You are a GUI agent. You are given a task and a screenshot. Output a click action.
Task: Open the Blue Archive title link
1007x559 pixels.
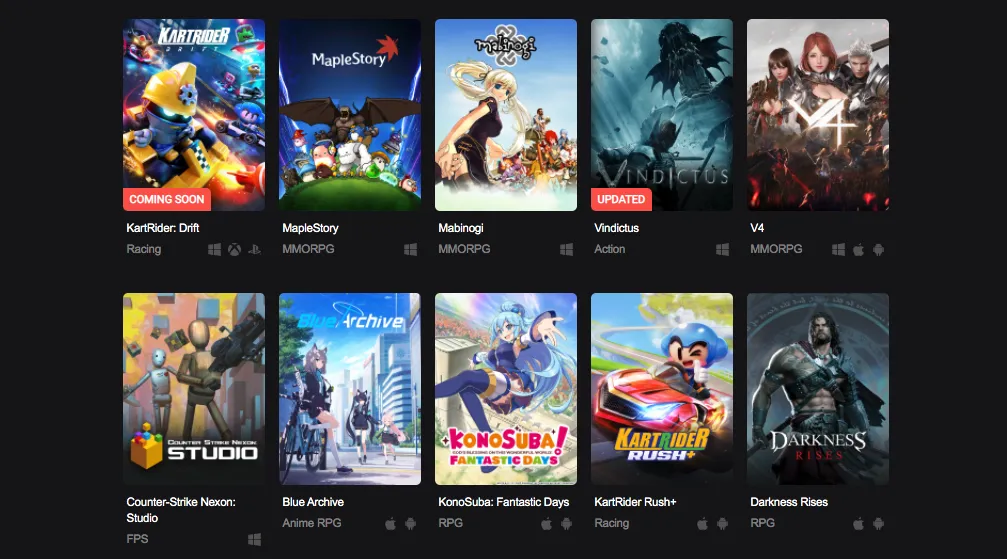(x=313, y=502)
